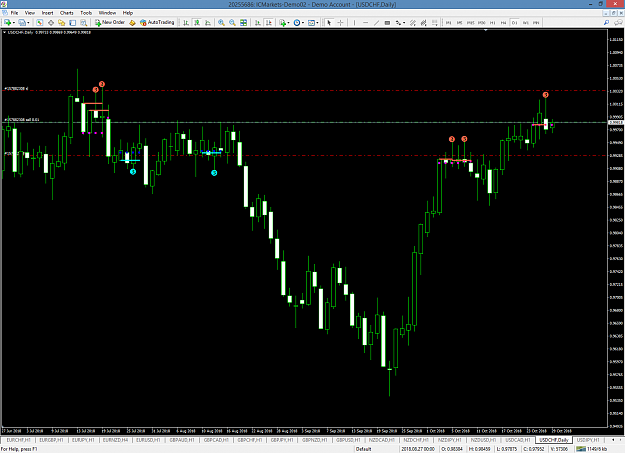The image size is (625, 453).
Task: Open the Help menu
Action: click(128, 13)
